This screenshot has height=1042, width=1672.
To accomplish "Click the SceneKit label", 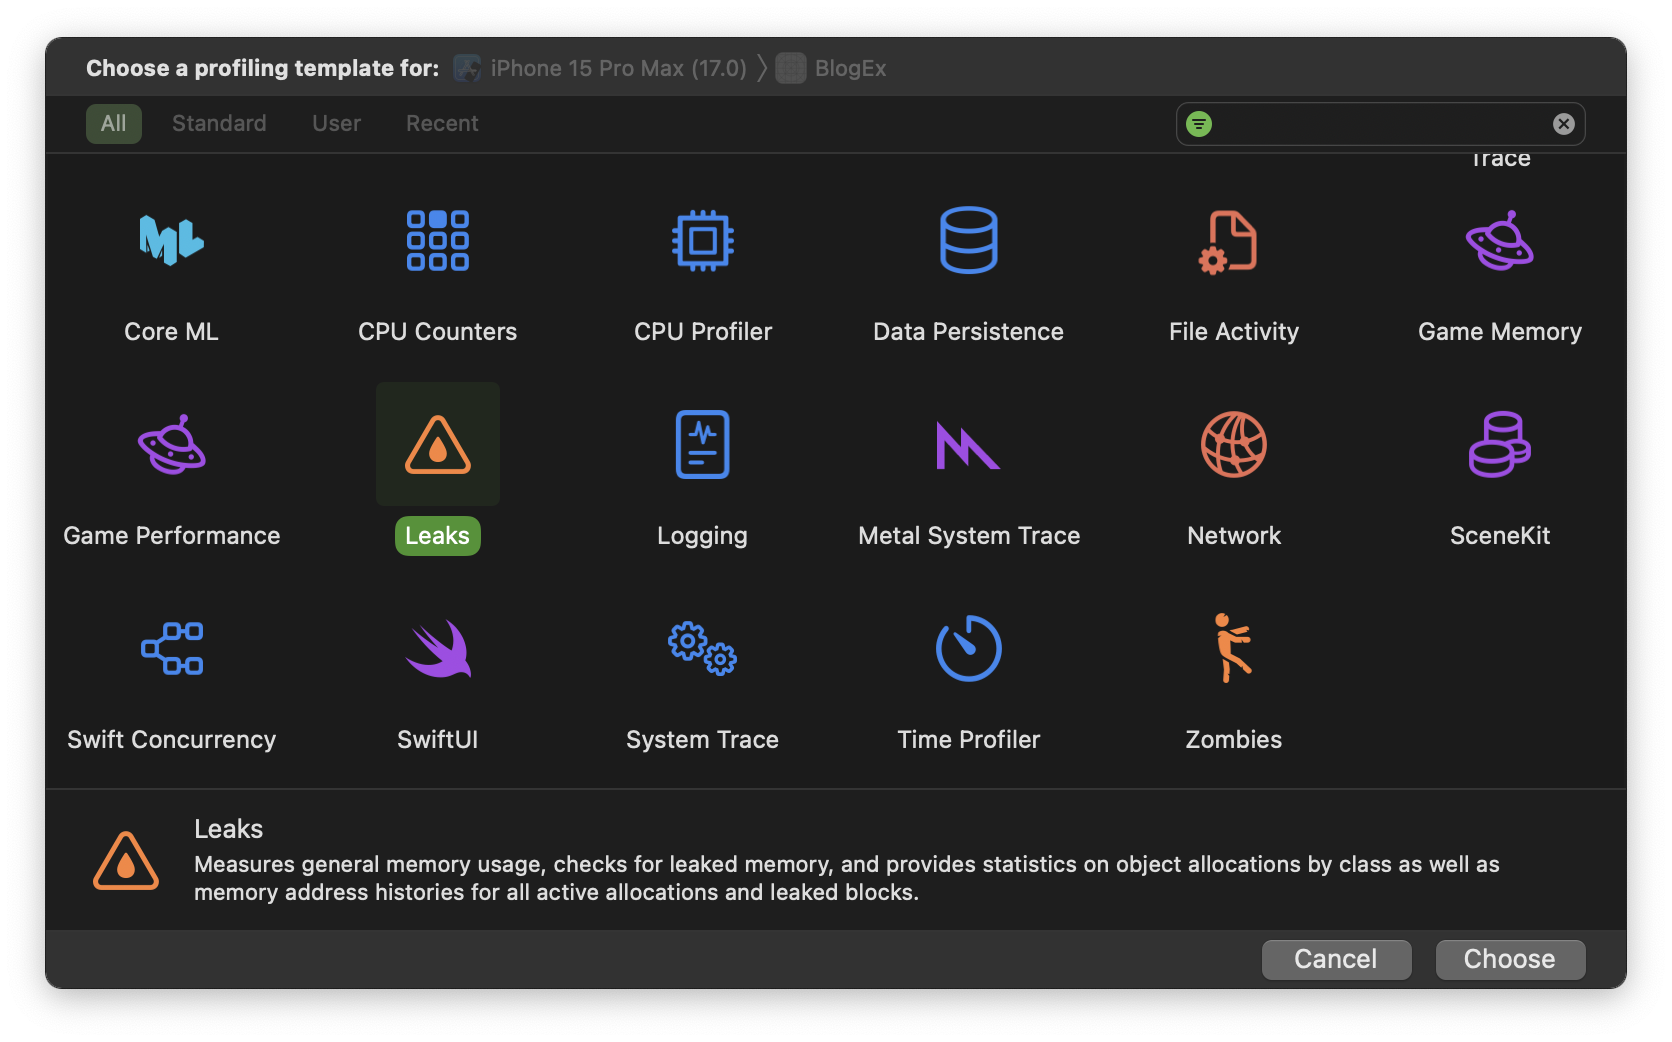I will 1500,536.
